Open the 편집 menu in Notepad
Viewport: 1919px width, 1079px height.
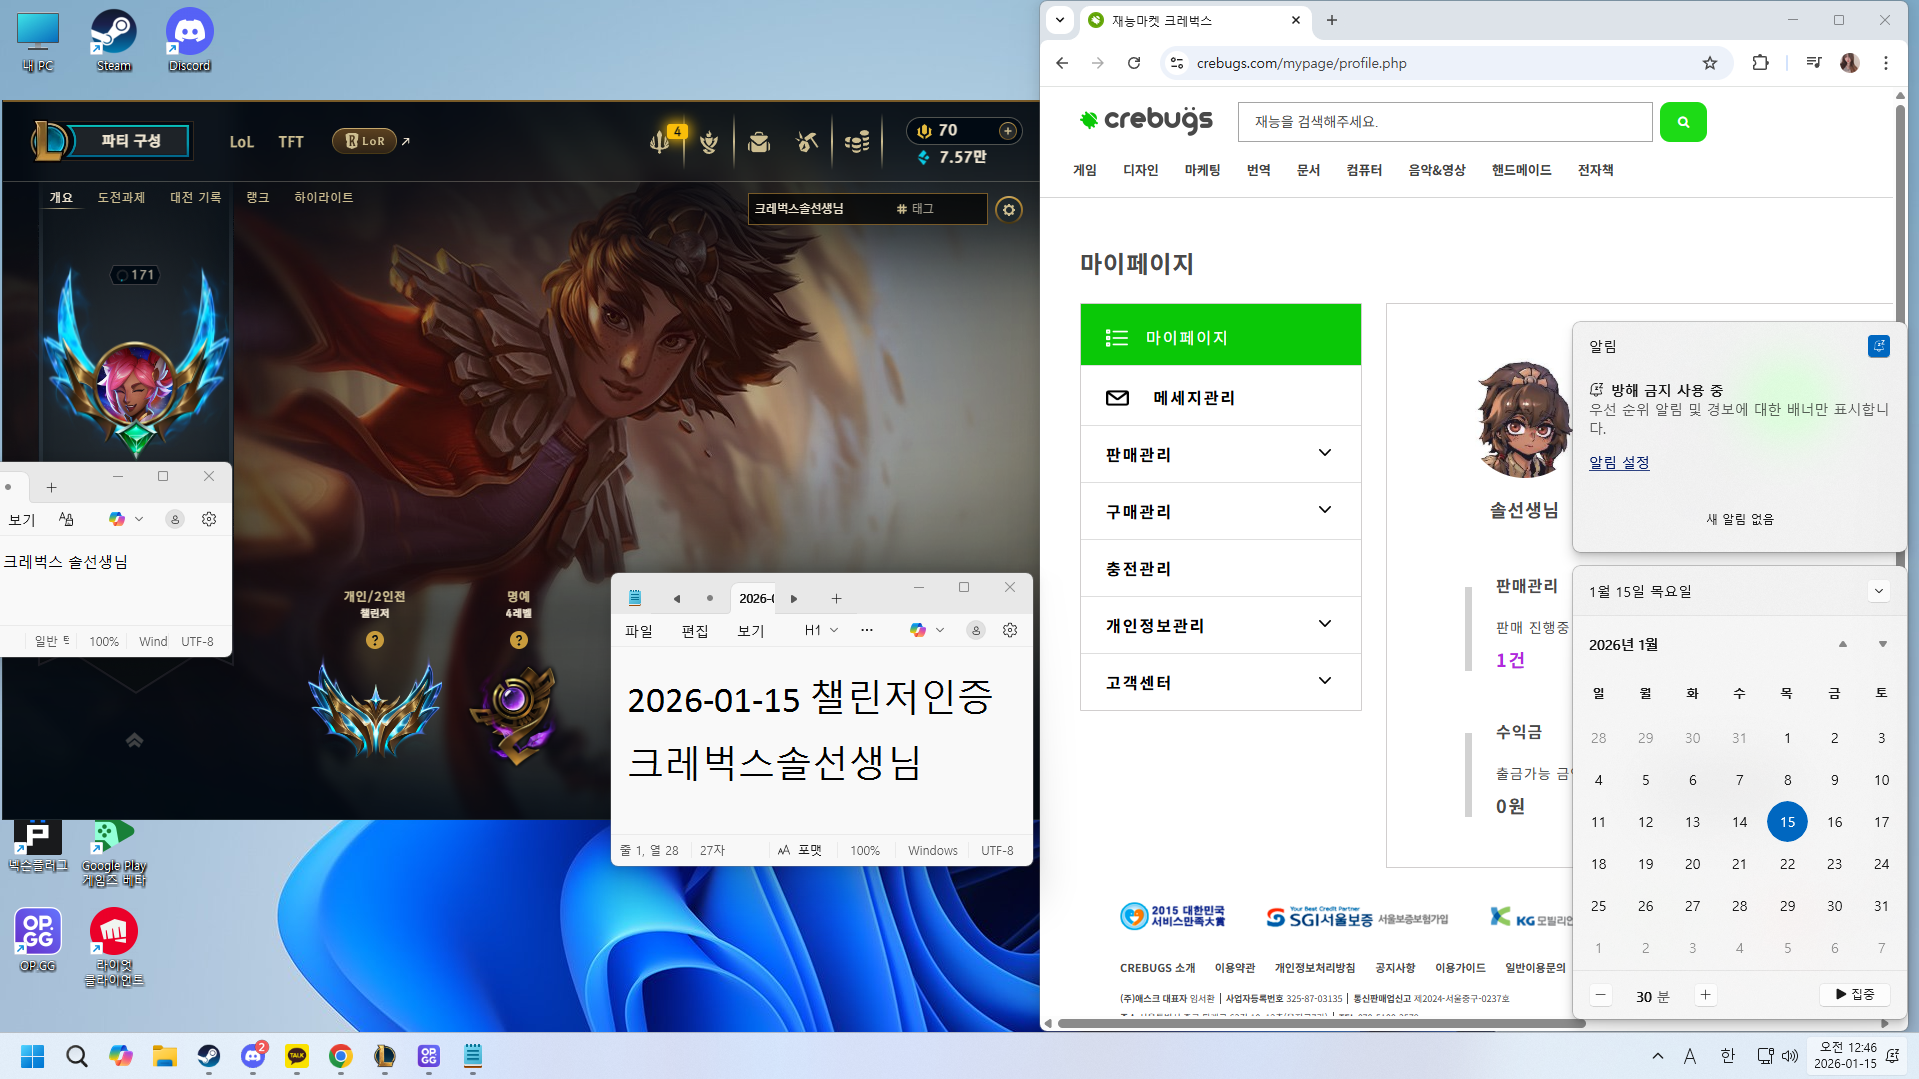point(695,630)
